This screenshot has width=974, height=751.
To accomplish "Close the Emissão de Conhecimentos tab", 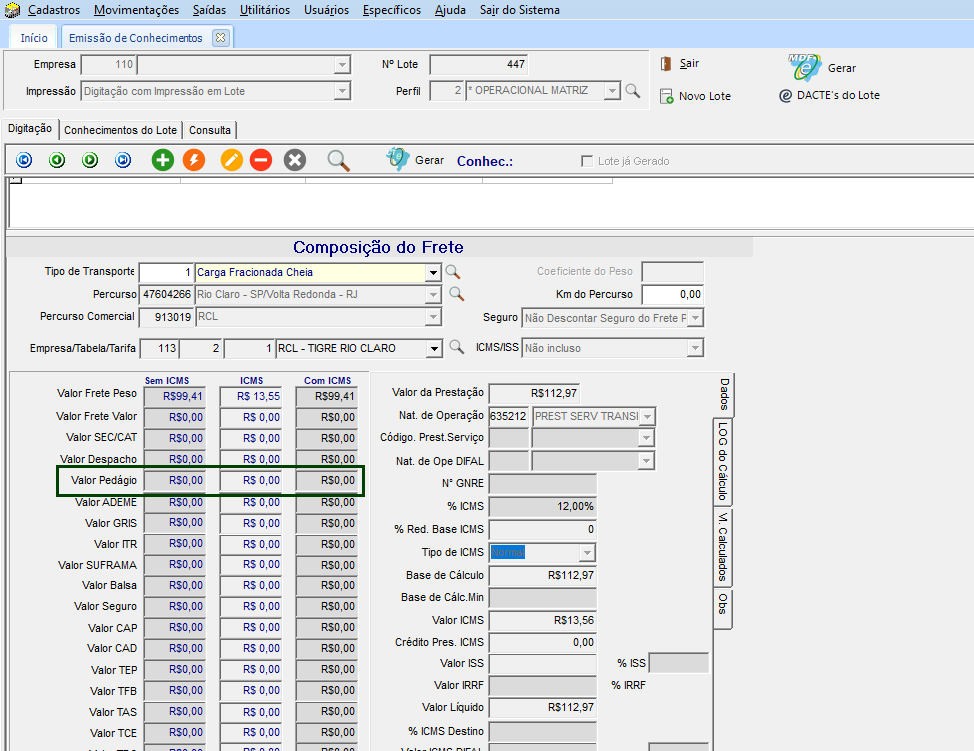I will point(221,38).
